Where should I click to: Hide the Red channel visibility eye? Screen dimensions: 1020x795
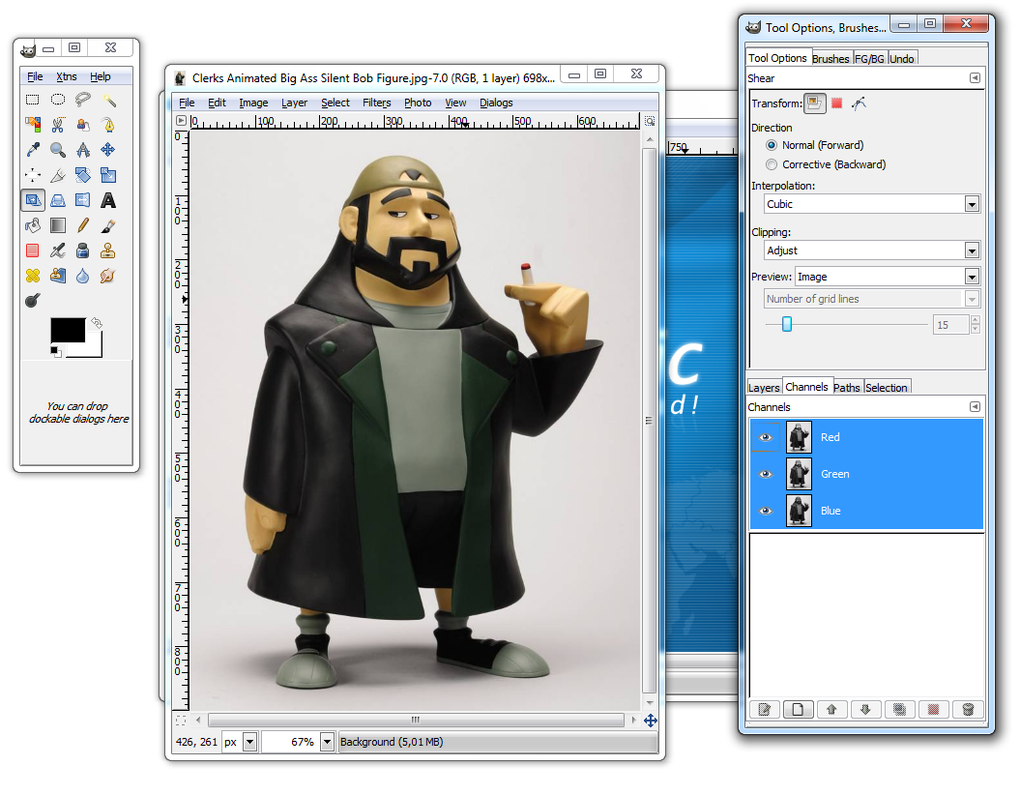pos(765,437)
